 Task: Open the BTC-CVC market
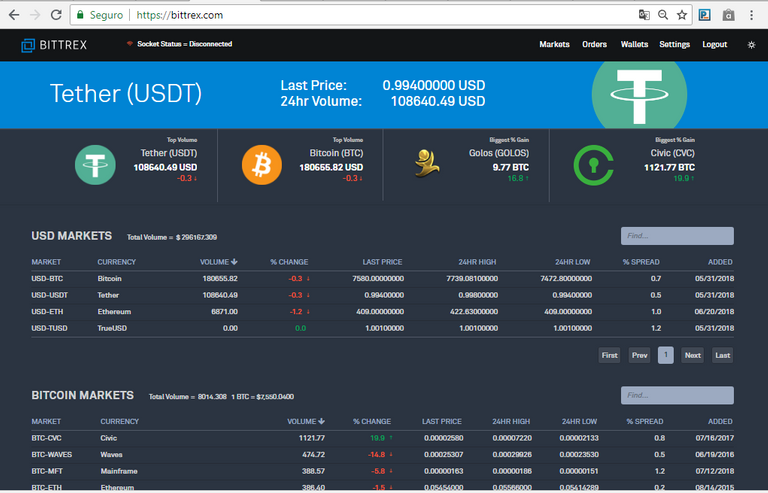click(x=47, y=438)
